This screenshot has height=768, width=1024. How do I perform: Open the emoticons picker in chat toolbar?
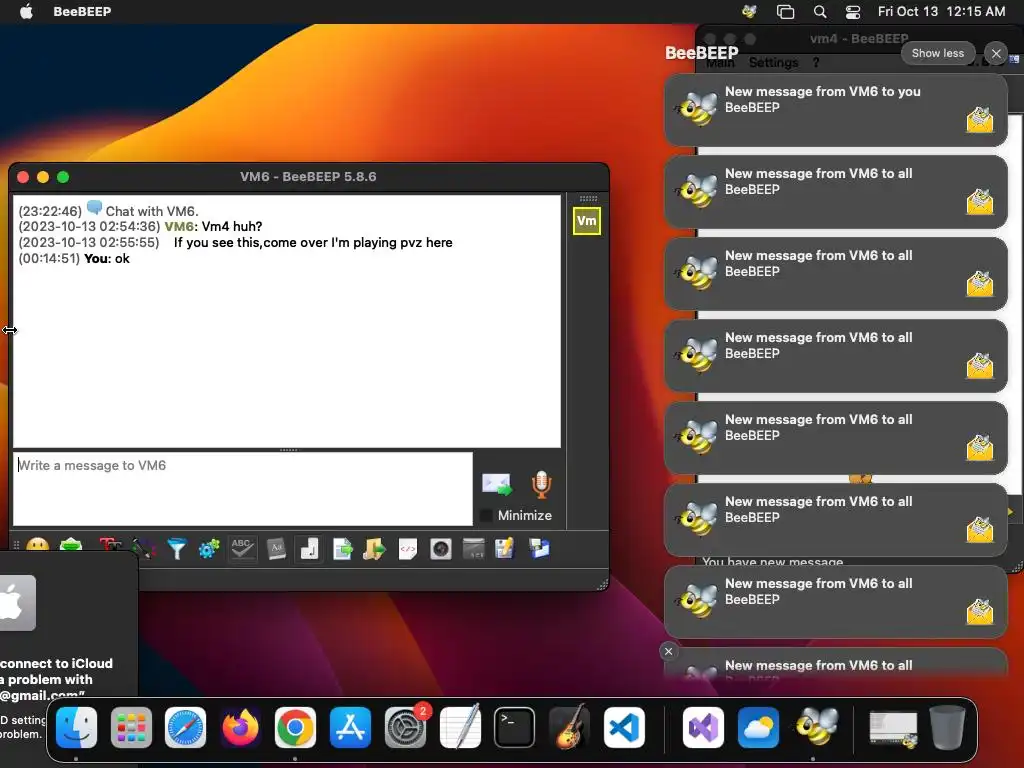pos(38,546)
